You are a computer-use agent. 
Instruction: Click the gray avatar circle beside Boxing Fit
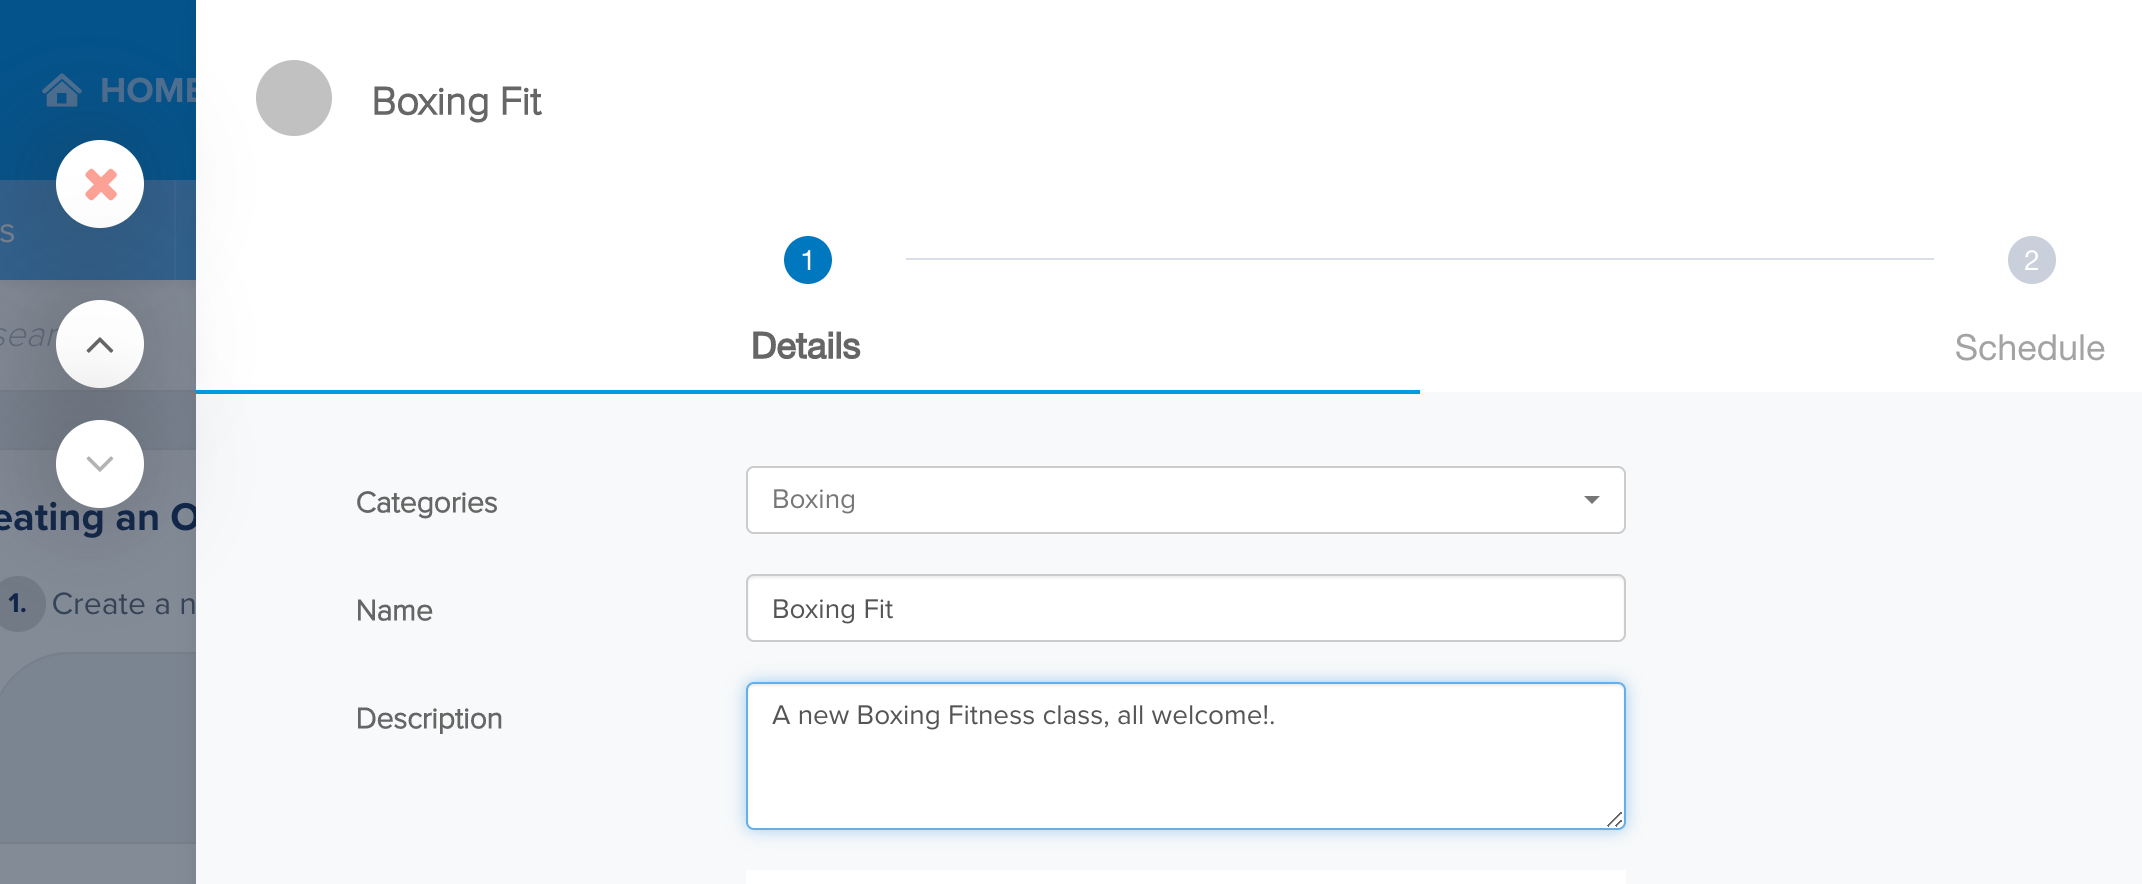tap(294, 98)
